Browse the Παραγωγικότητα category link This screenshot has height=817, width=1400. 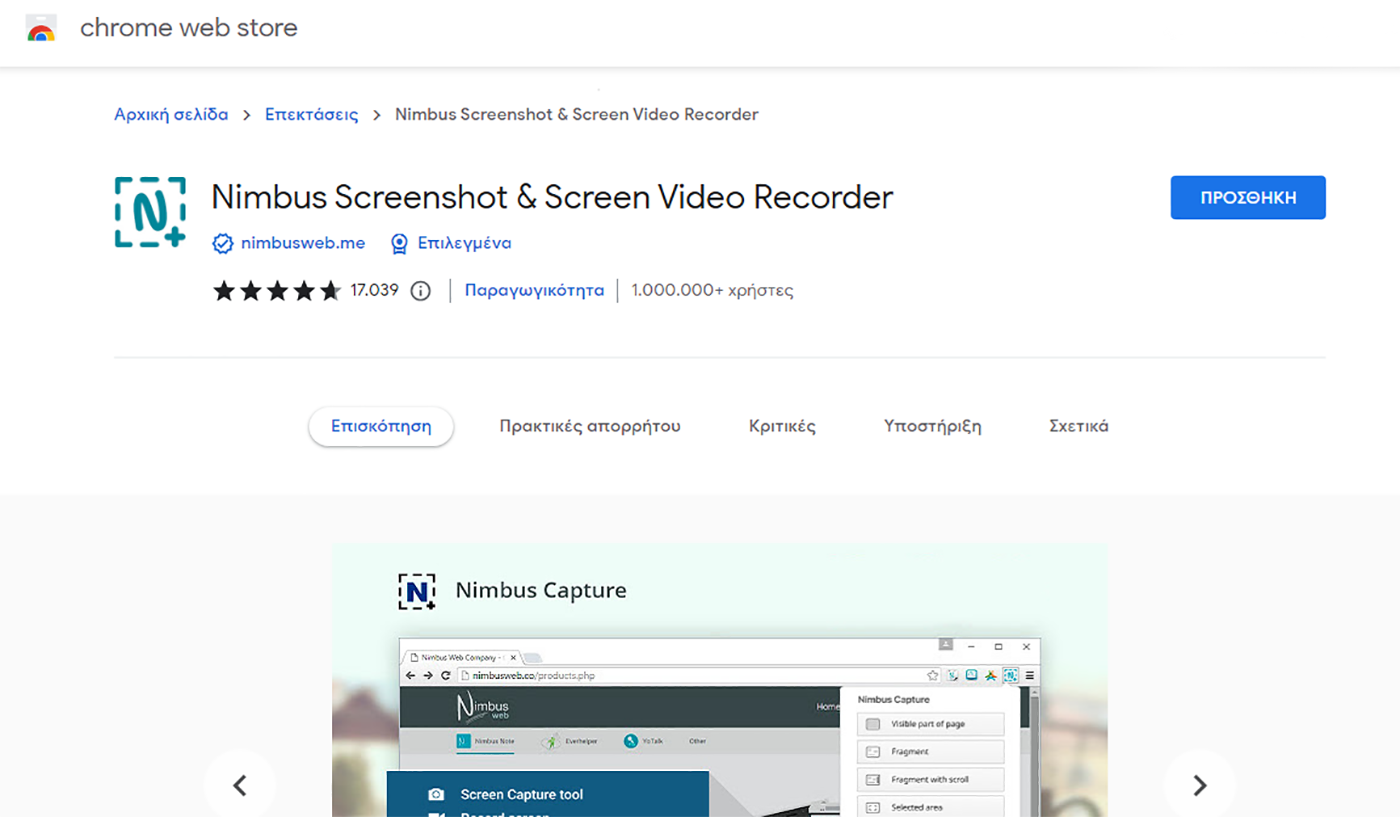point(534,290)
